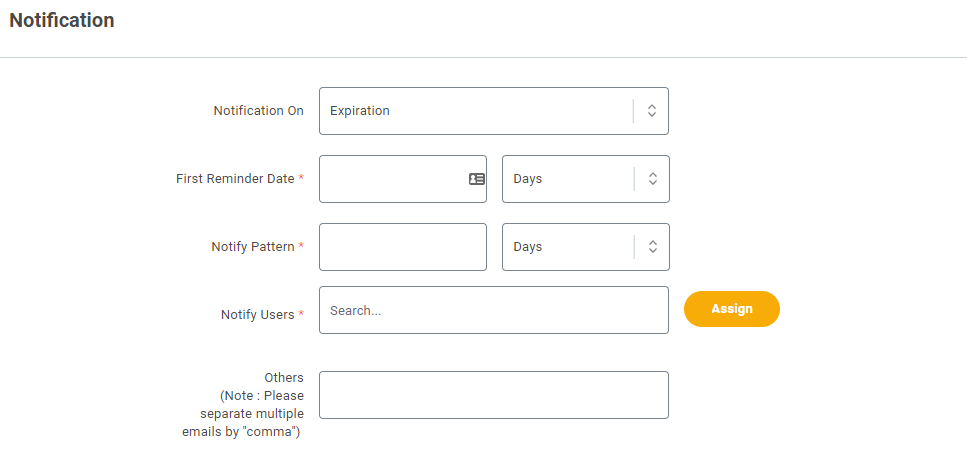Click the up-down chevron icon beside Expiration
This screenshot has height=453, width=967.
(652, 111)
